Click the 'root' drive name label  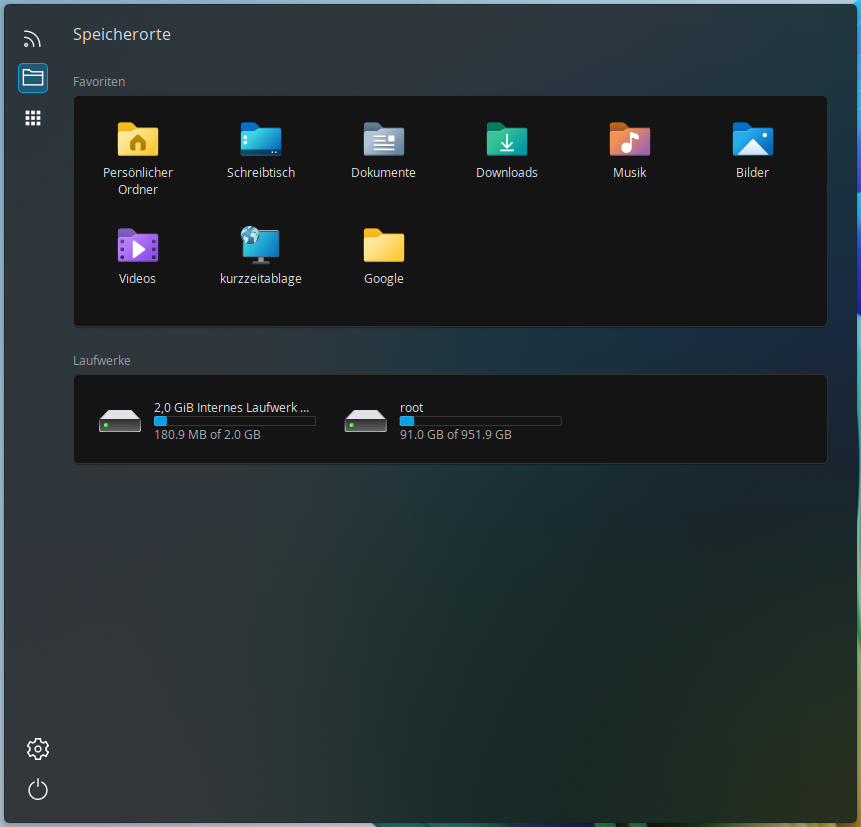411,407
